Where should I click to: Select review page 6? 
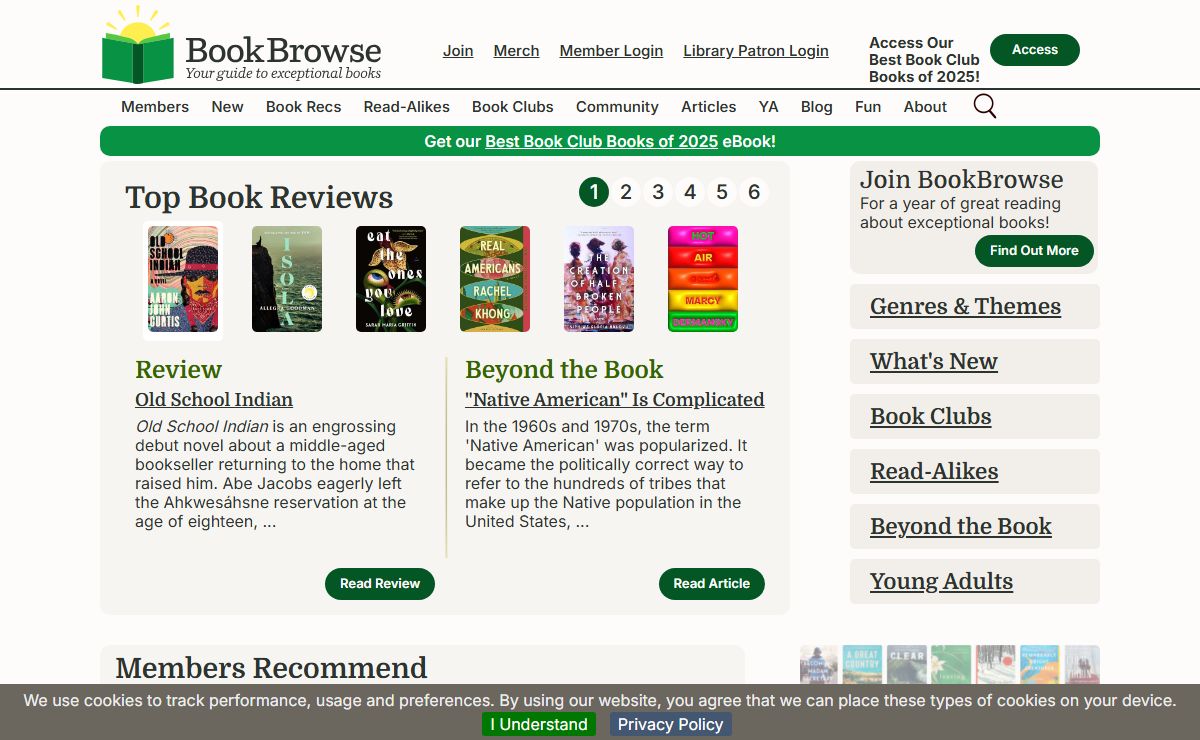click(x=754, y=192)
